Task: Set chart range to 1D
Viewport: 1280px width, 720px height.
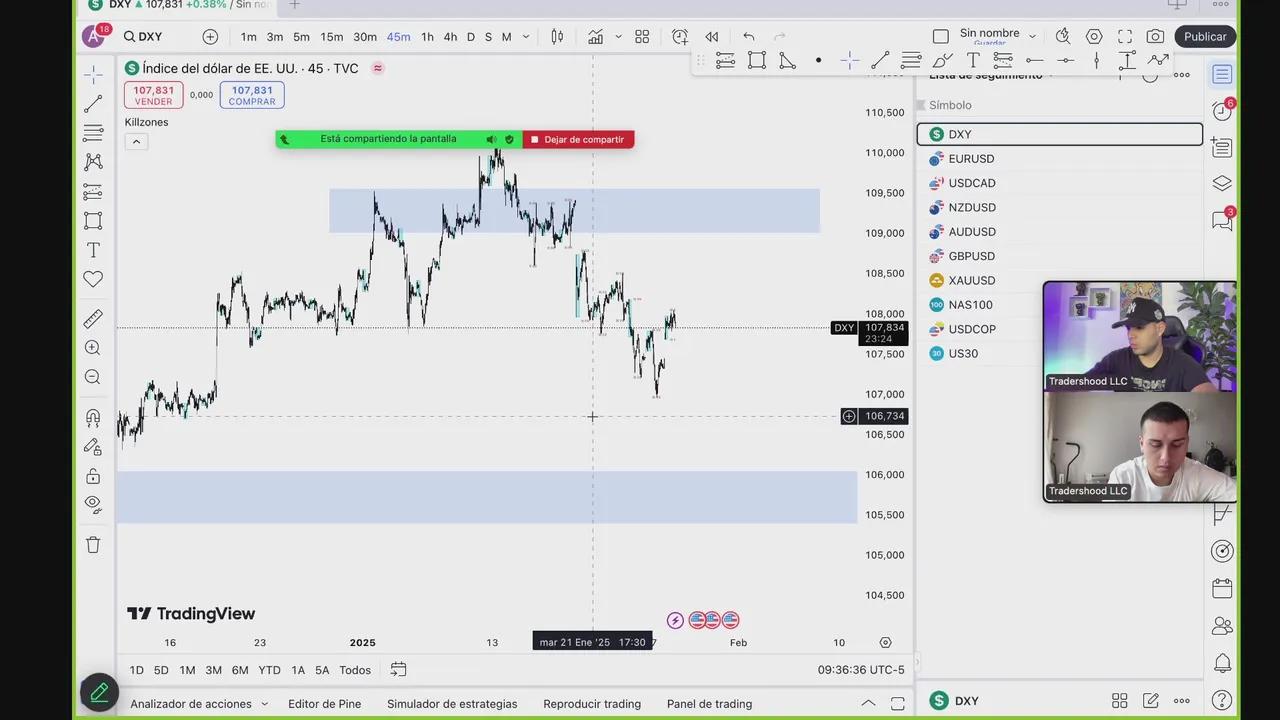Action: click(136, 670)
